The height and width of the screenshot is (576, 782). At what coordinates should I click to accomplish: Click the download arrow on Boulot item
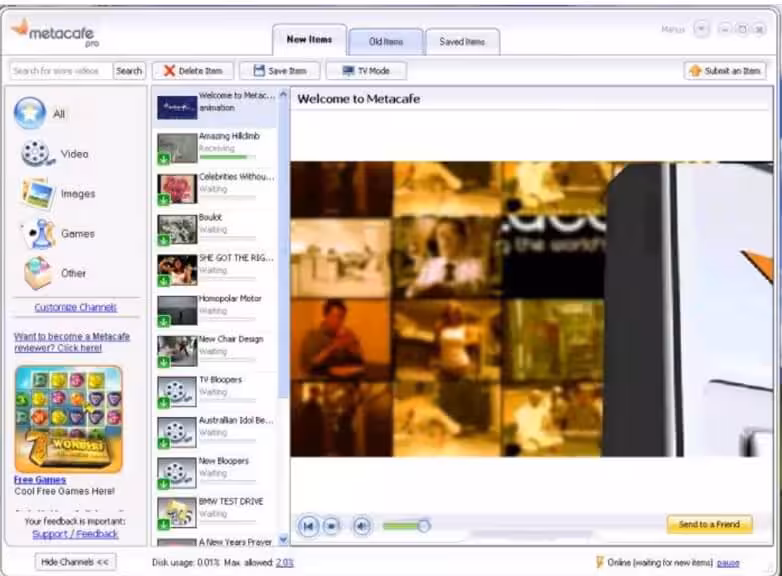pos(163,240)
